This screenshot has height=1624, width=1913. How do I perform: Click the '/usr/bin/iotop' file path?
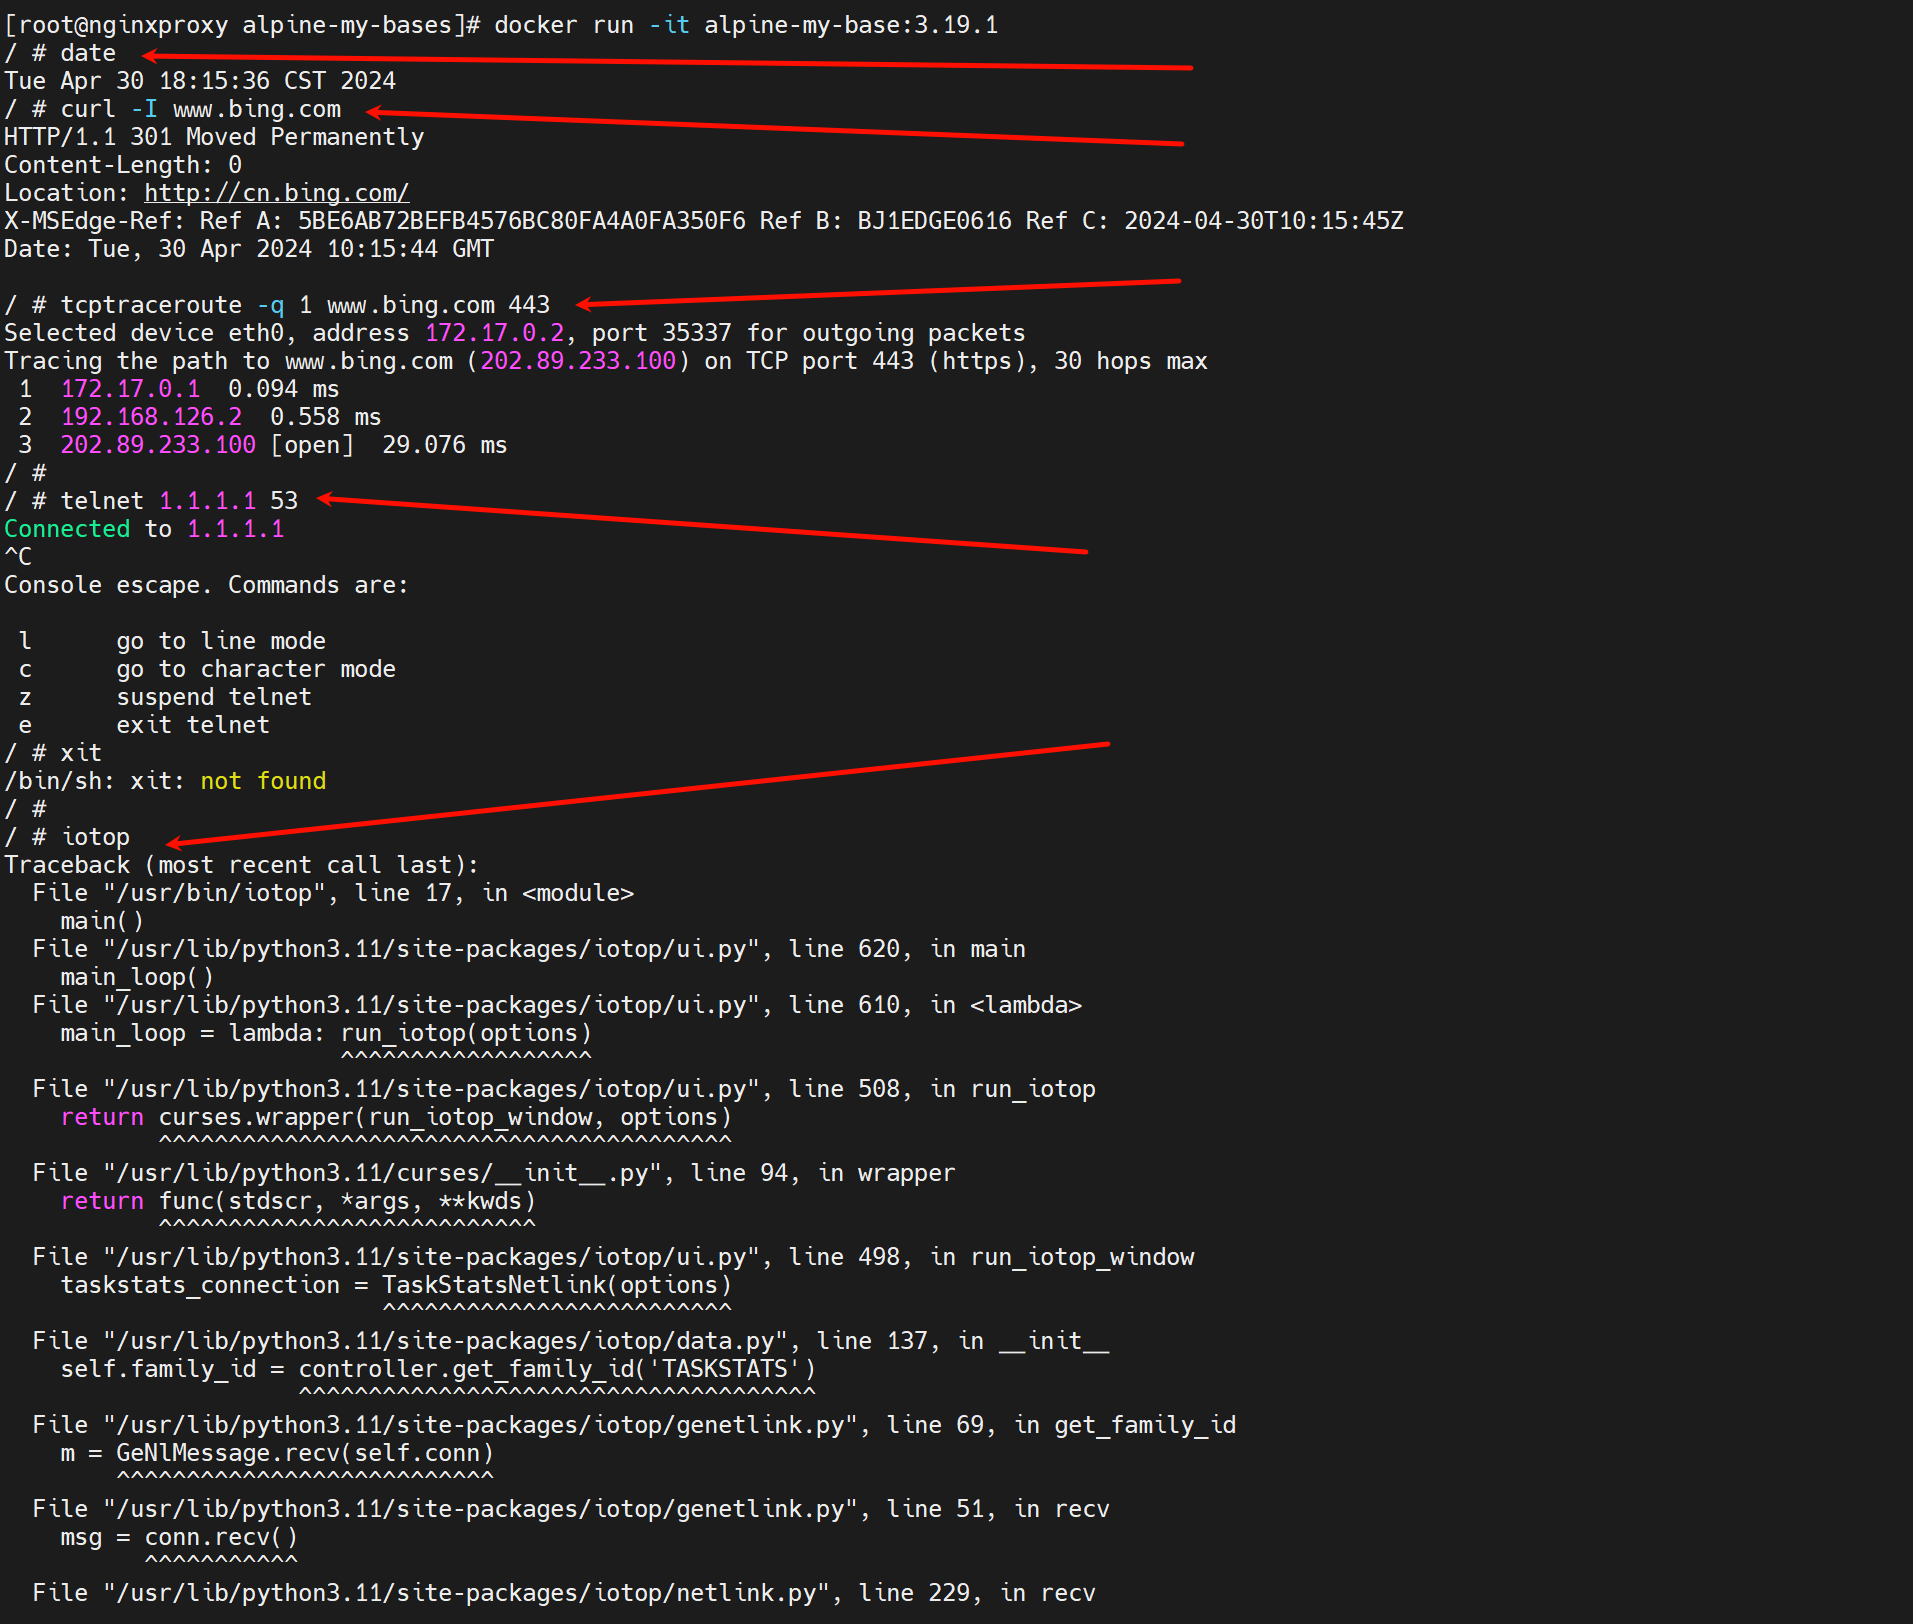221,893
